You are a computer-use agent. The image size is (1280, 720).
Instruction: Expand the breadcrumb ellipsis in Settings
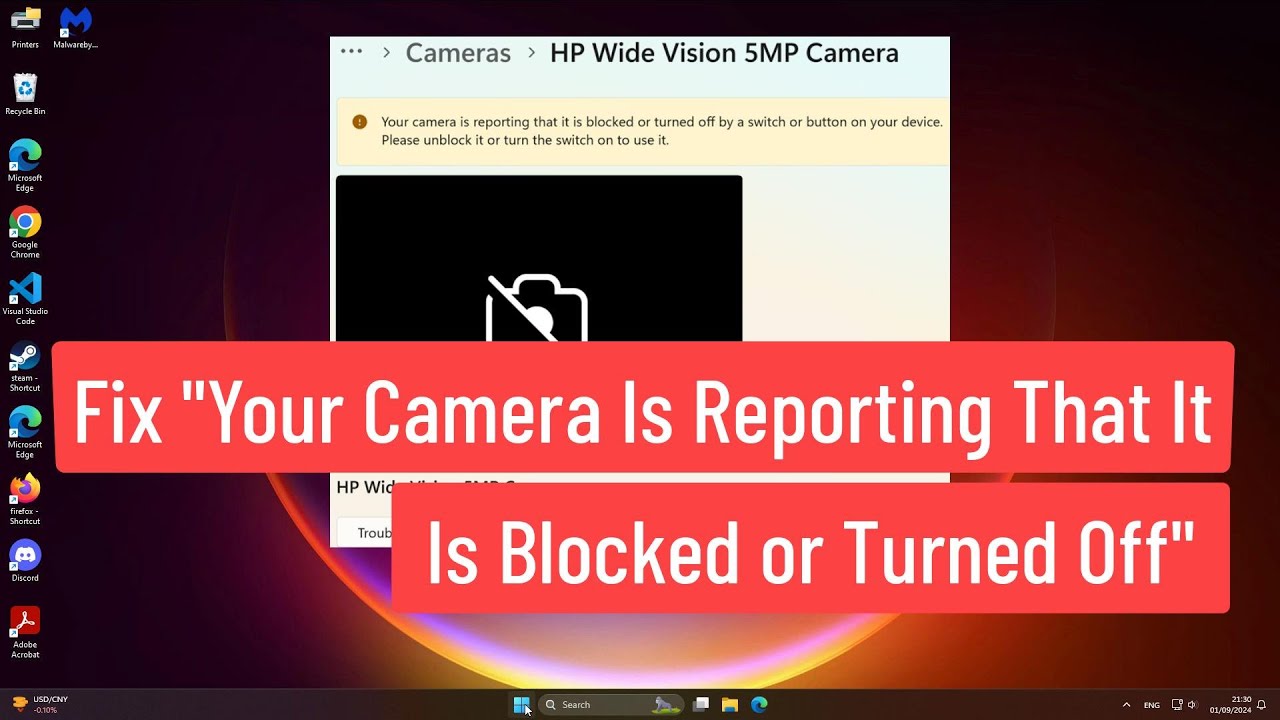point(351,52)
